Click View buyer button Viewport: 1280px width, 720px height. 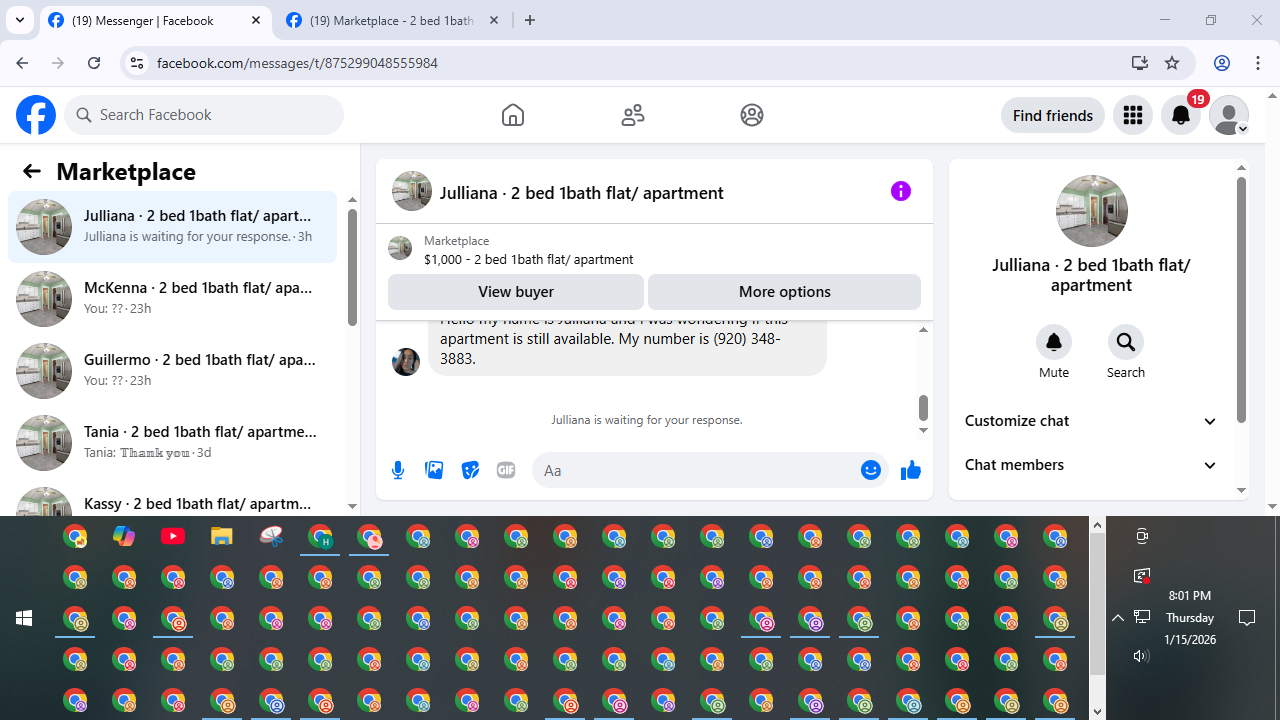(x=516, y=292)
